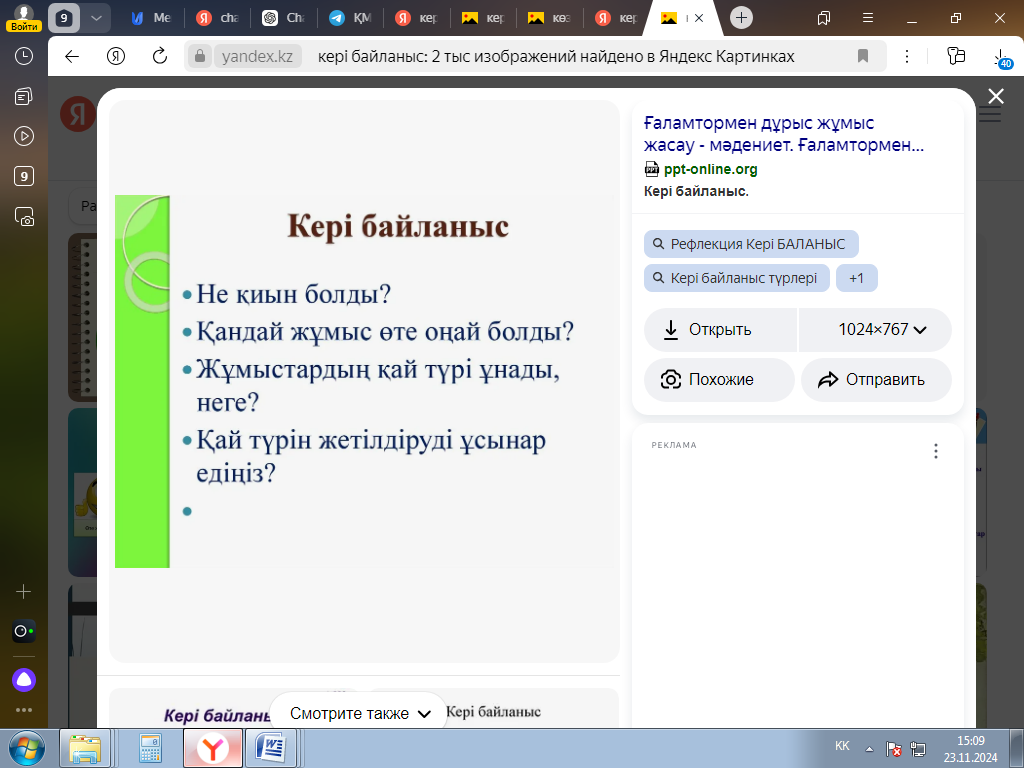Viewport: 1024px width, 768px height.
Task: Switch to the Me browser tab
Action: click(x=151, y=18)
